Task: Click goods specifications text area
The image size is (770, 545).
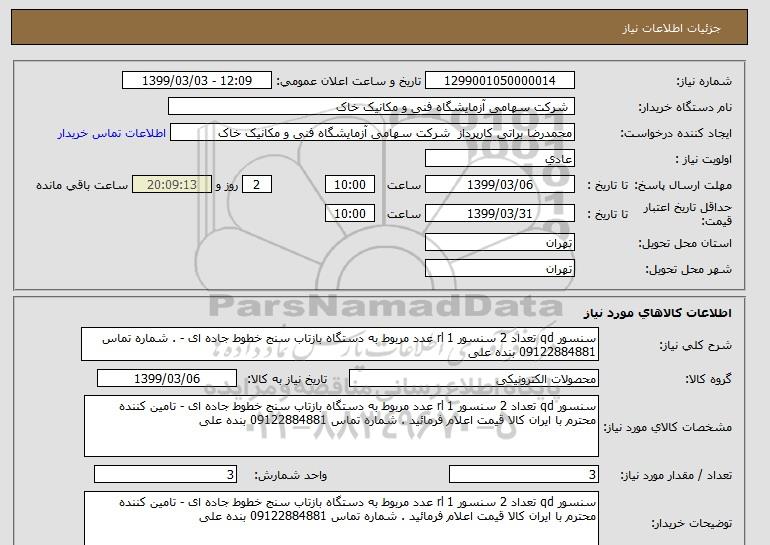Action: click(x=341, y=426)
